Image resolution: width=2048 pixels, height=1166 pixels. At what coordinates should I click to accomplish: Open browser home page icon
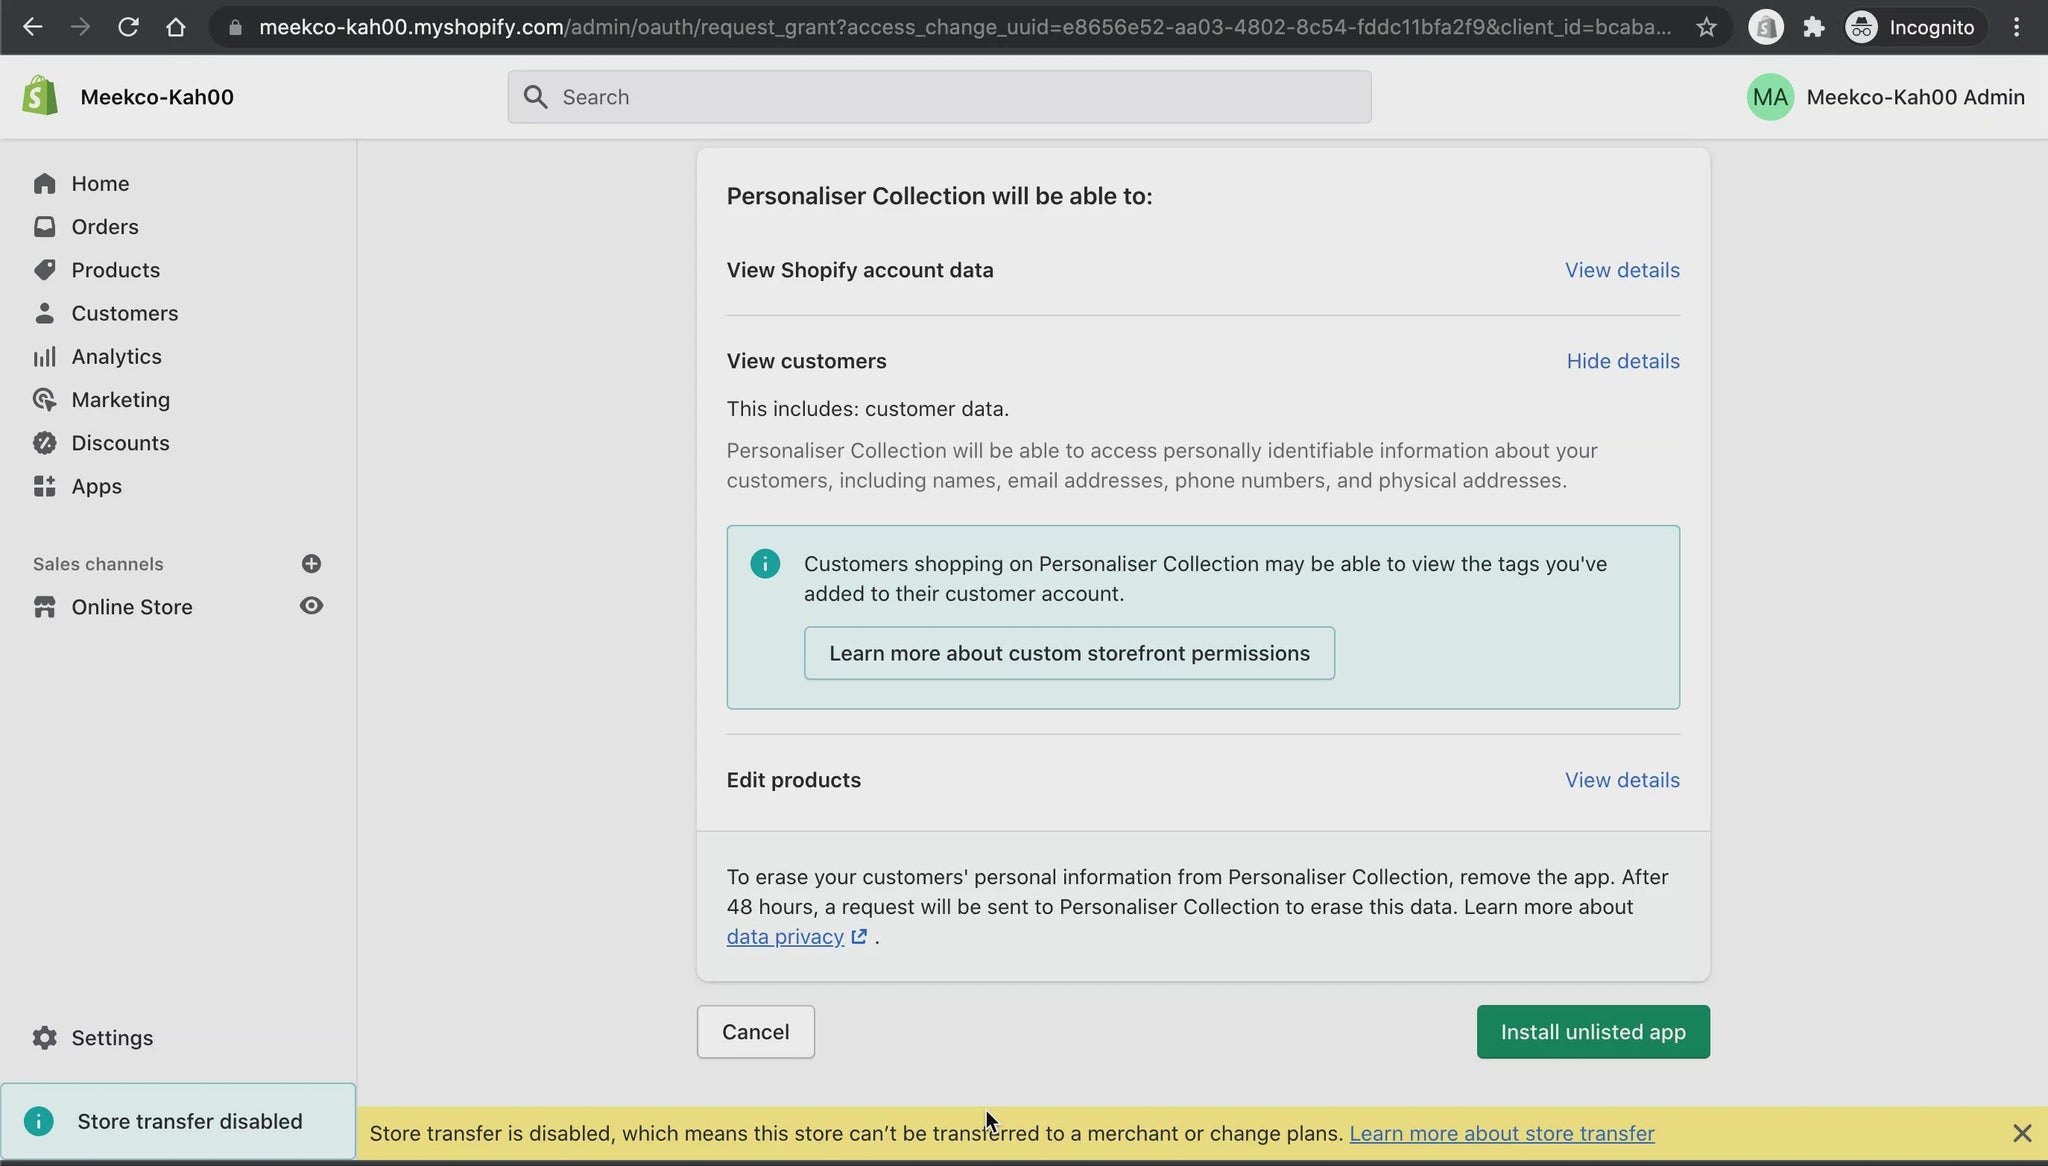176,27
